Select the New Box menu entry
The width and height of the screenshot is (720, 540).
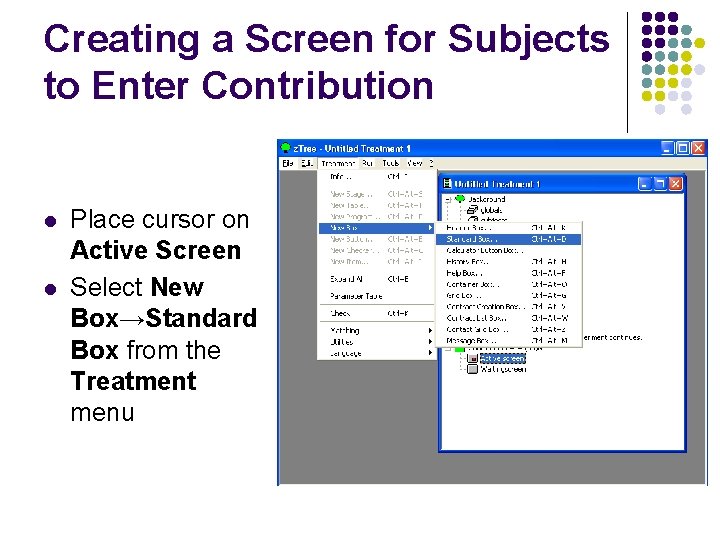(x=376, y=228)
